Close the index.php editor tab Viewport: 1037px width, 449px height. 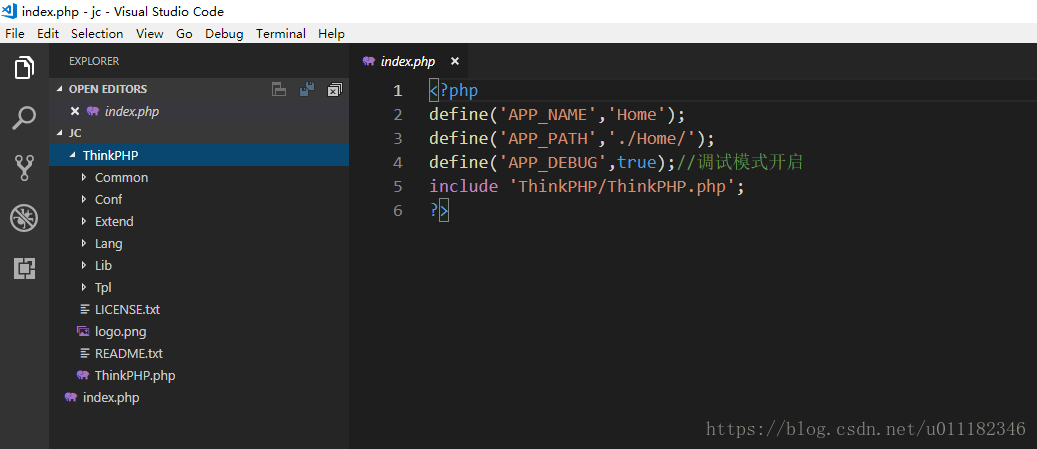coord(454,61)
